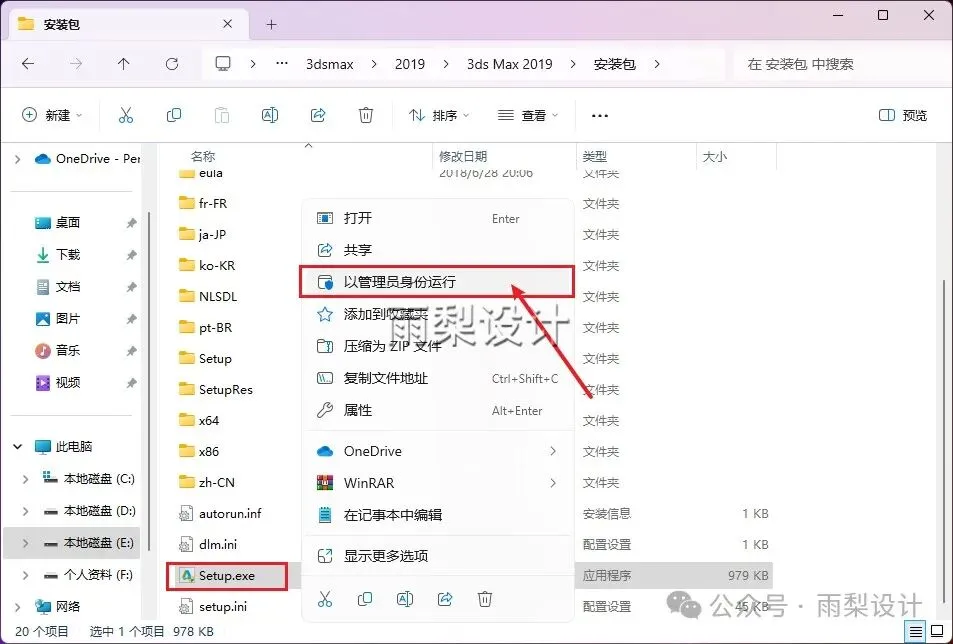This screenshot has width=953, height=644.
Task: Switch to large thumbnails view icon in the status bar
Action: pos(937,632)
